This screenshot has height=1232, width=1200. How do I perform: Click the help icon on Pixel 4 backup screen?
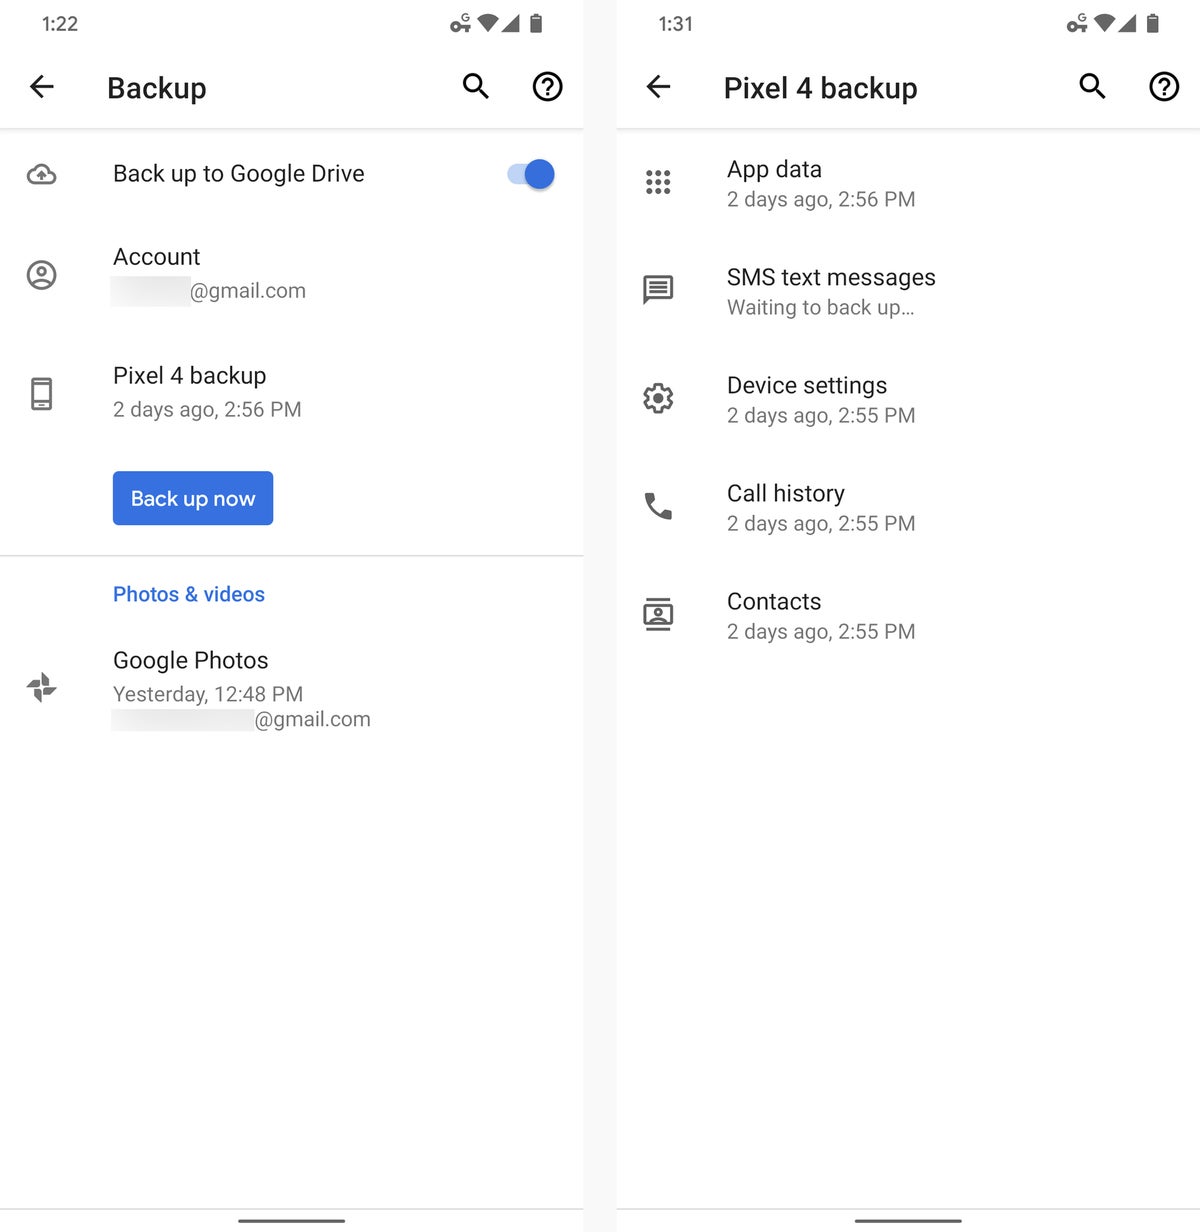(x=1163, y=87)
